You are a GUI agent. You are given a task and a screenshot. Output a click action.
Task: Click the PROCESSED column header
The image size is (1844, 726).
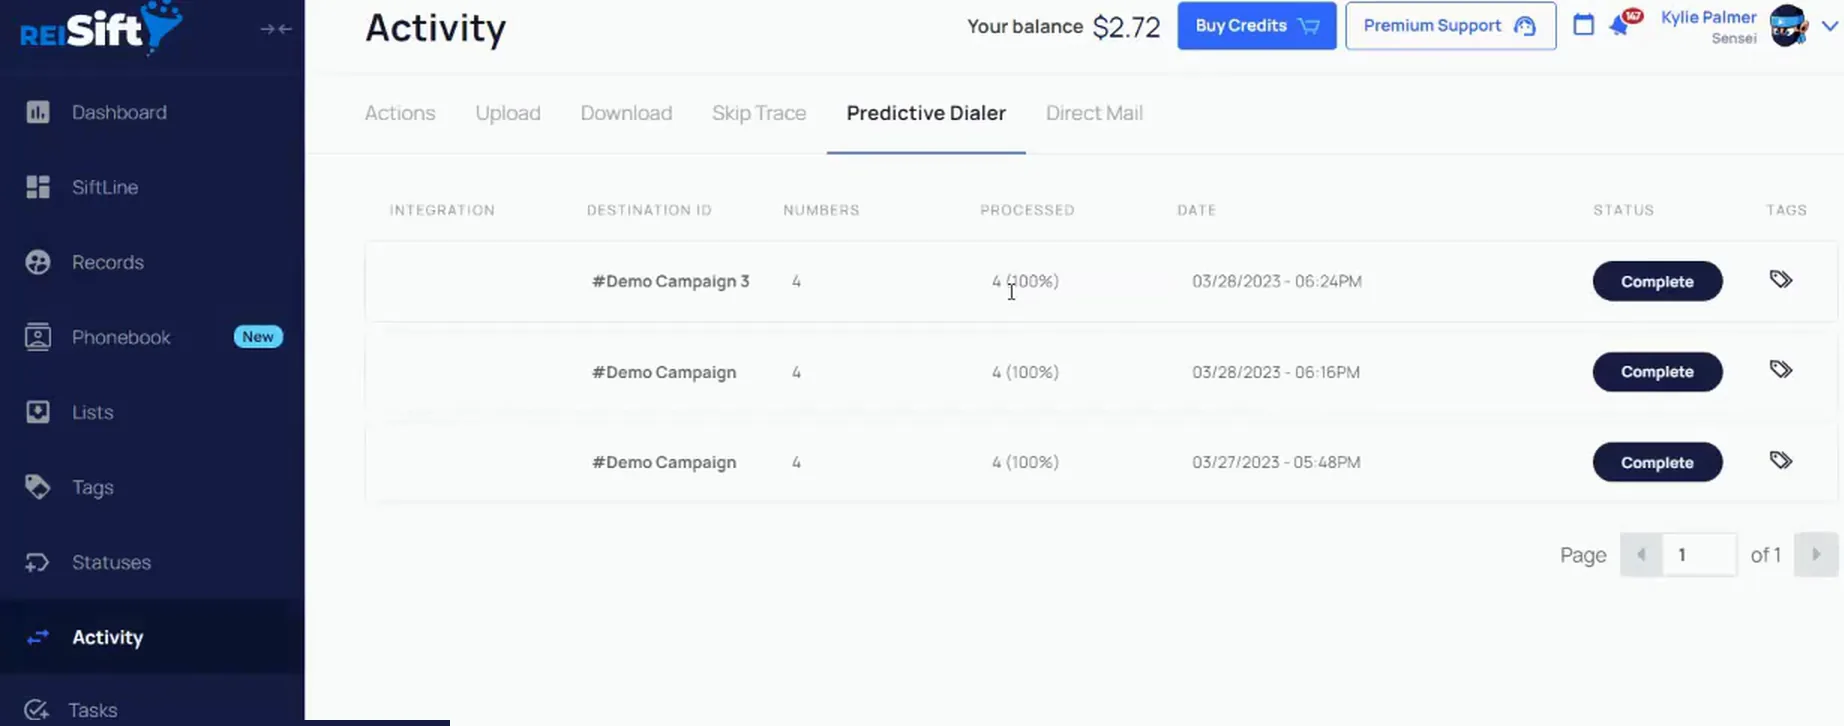[x=1027, y=210]
